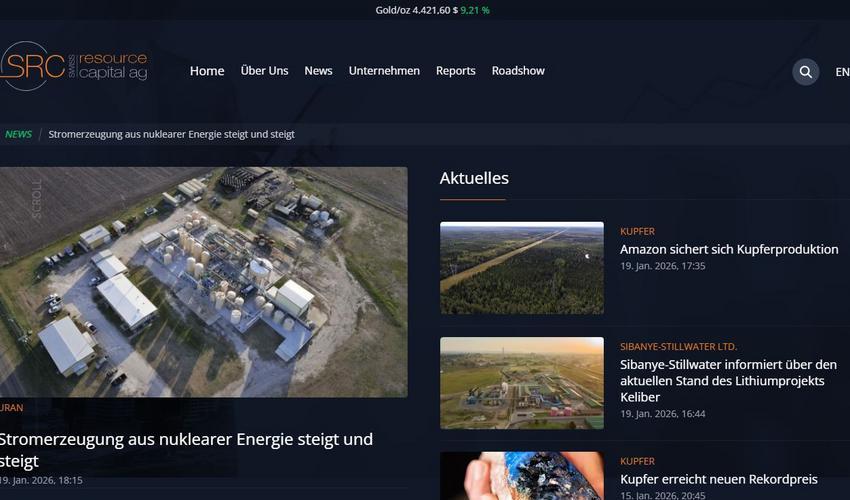This screenshot has width=850, height=500.
Task: Open Sibanye-Stillwater Lithiumprojekts Keliber article
Action: tap(729, 381)
